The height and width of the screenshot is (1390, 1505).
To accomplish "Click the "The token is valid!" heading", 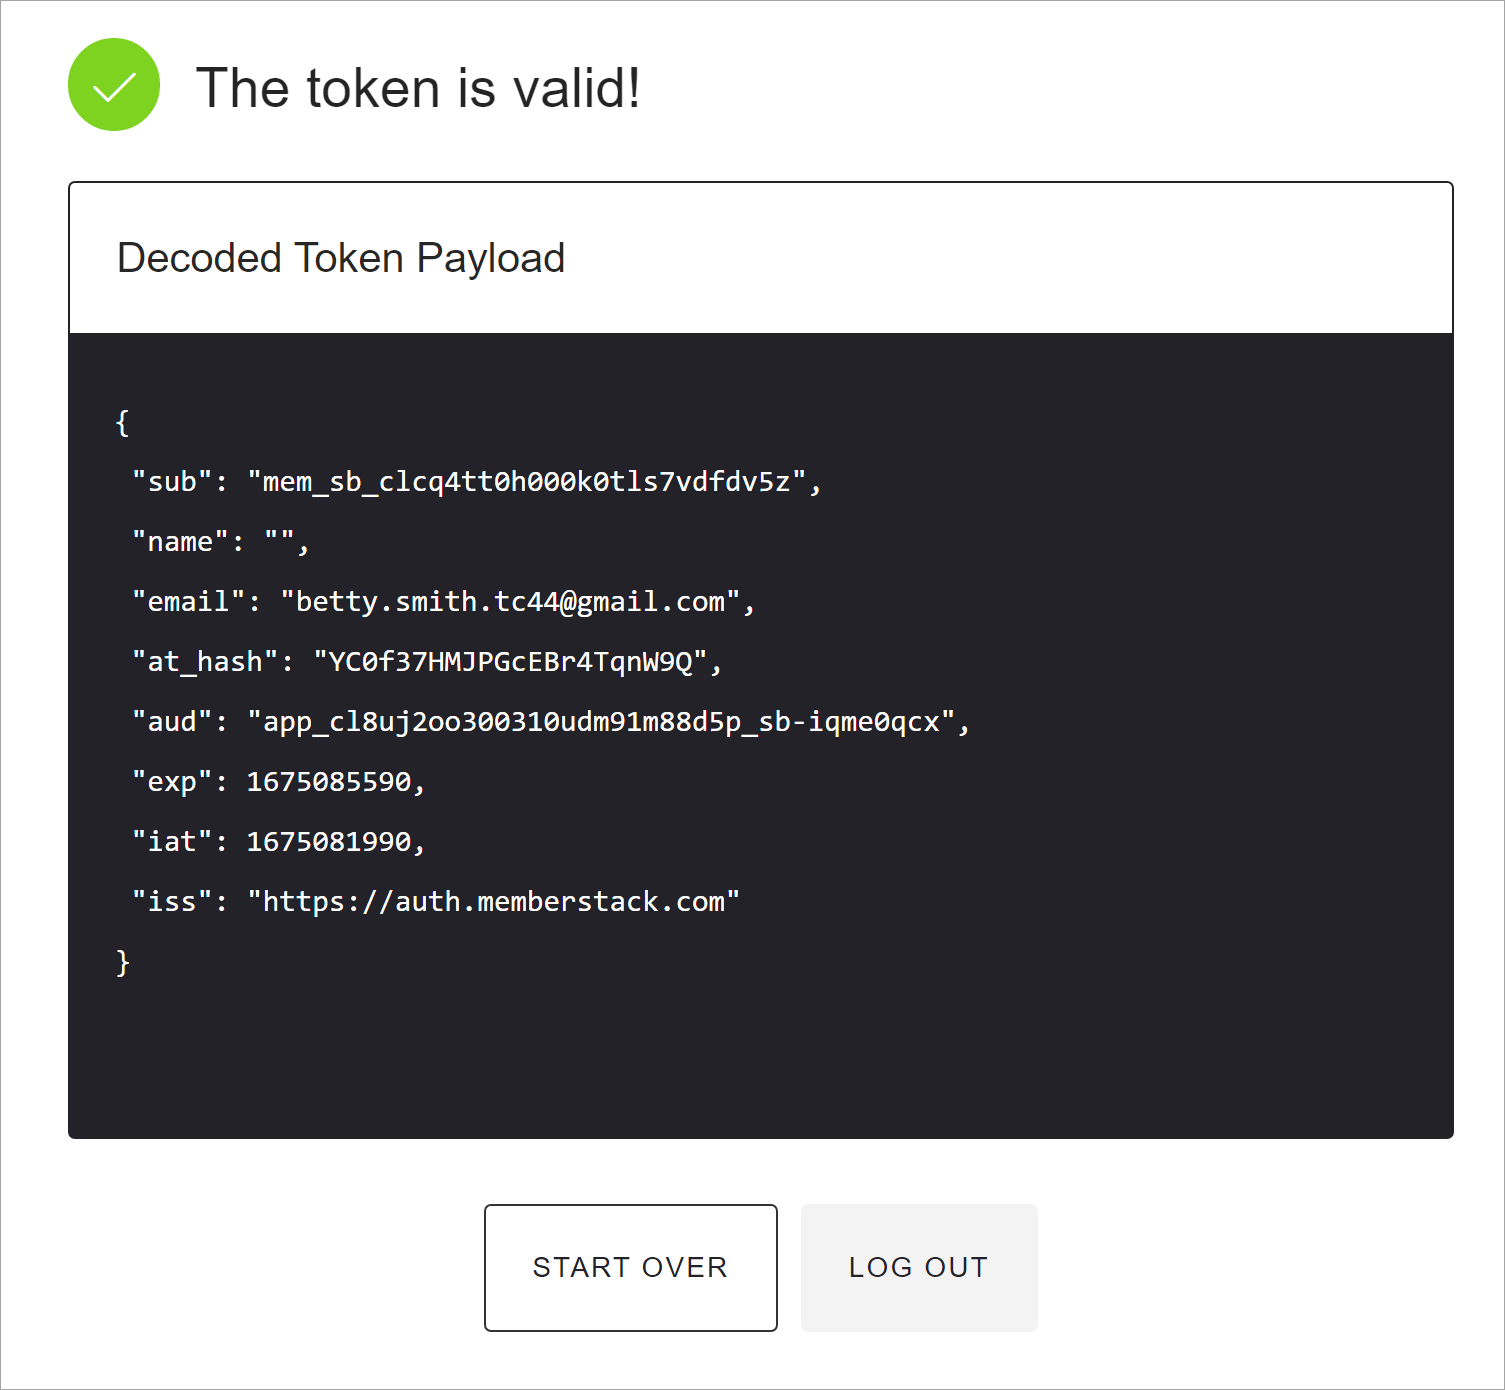I will click(418, 88).
